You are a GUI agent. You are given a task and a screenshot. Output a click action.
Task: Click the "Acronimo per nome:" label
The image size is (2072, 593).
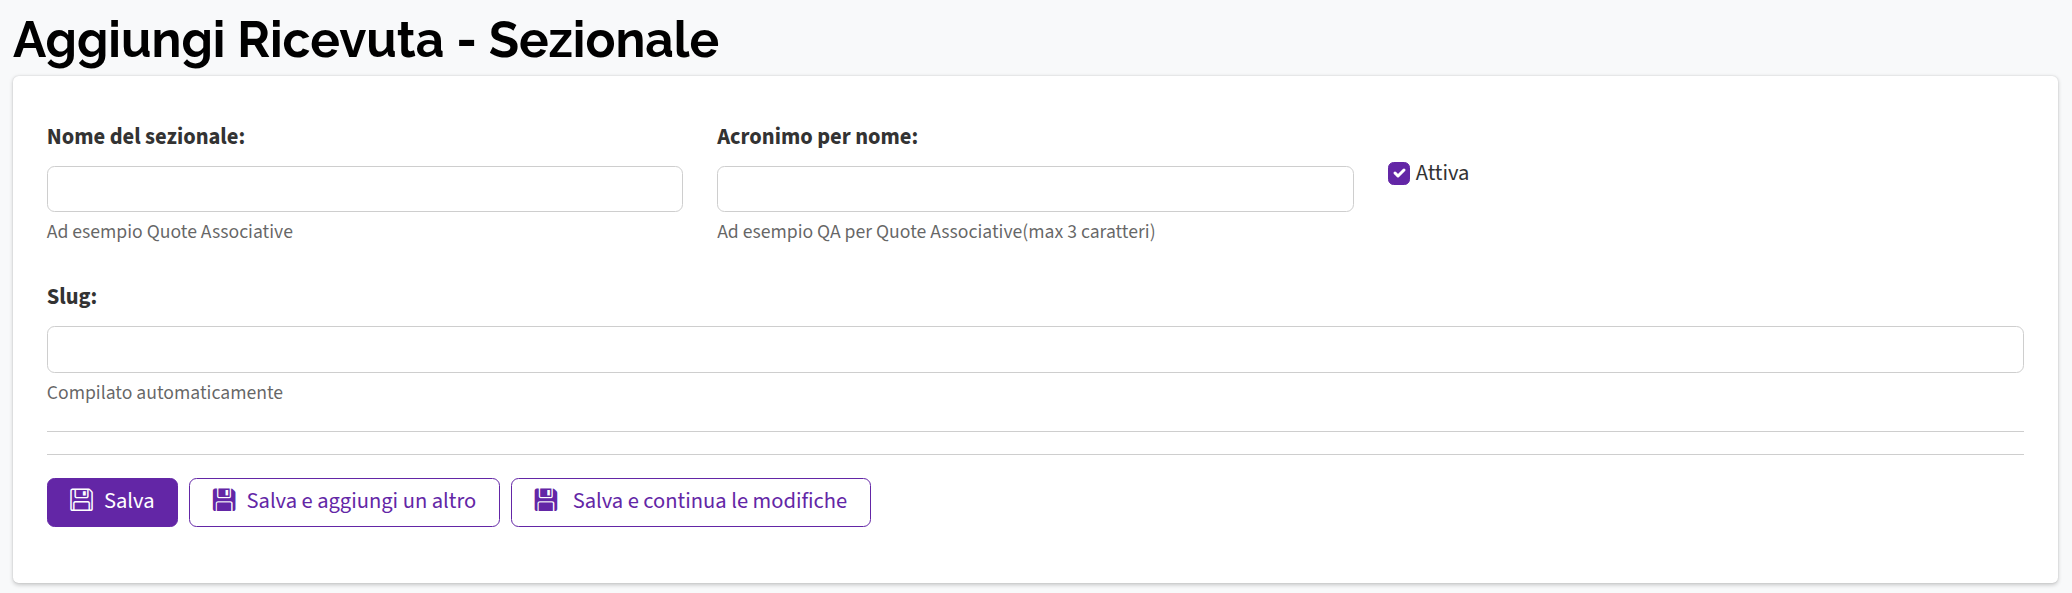pyautogui.click(x=817, y=136)
